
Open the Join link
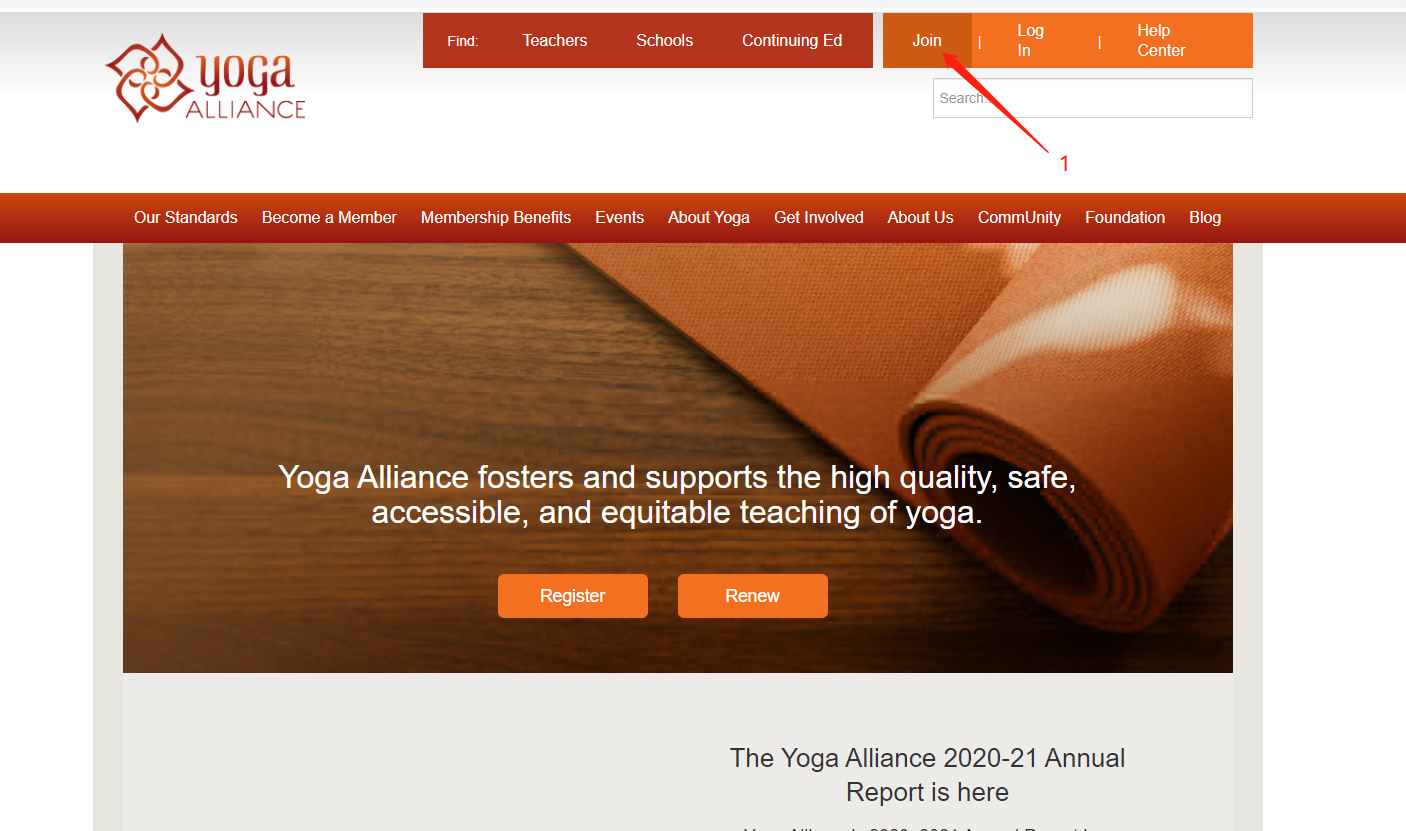pyautogui.click(x=927, y=41)
